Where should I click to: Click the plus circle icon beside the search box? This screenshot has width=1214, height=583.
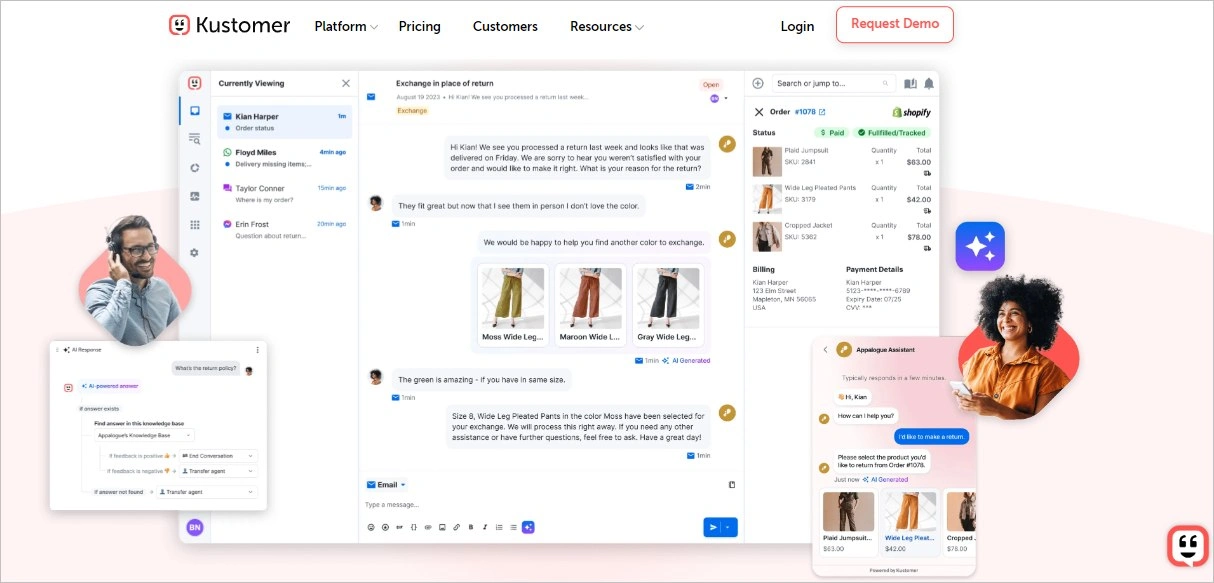pos(758,83)
